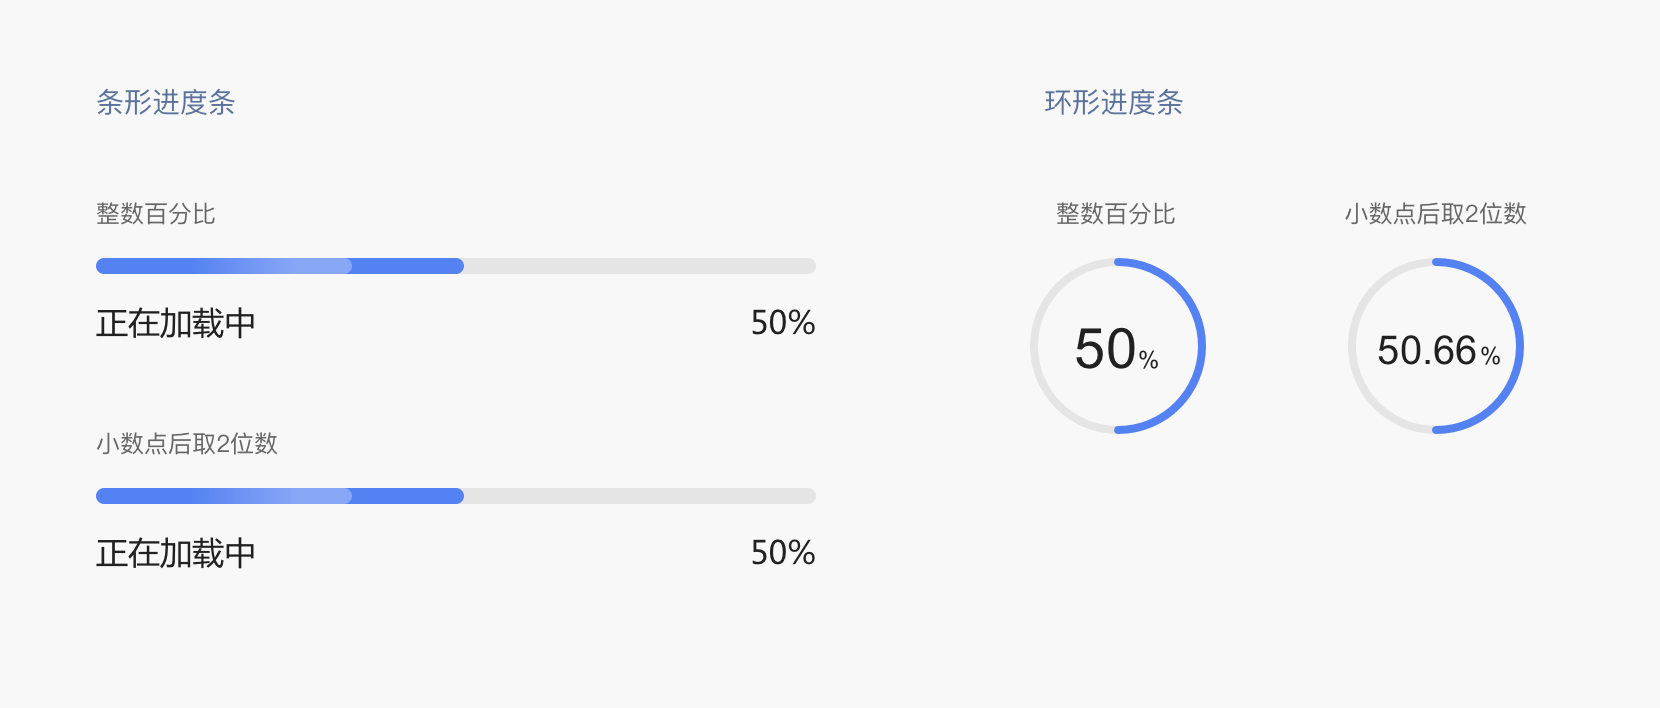Click the gray unfilled part of first progress bar

click(640, 266)
